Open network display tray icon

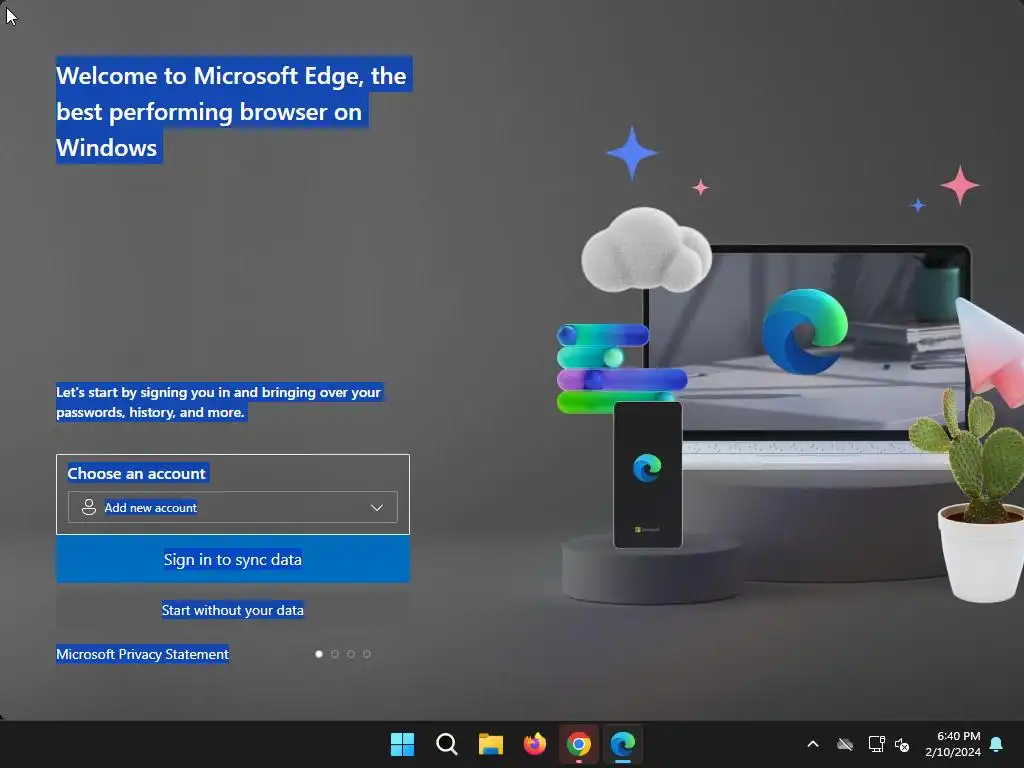coord(876,744)
